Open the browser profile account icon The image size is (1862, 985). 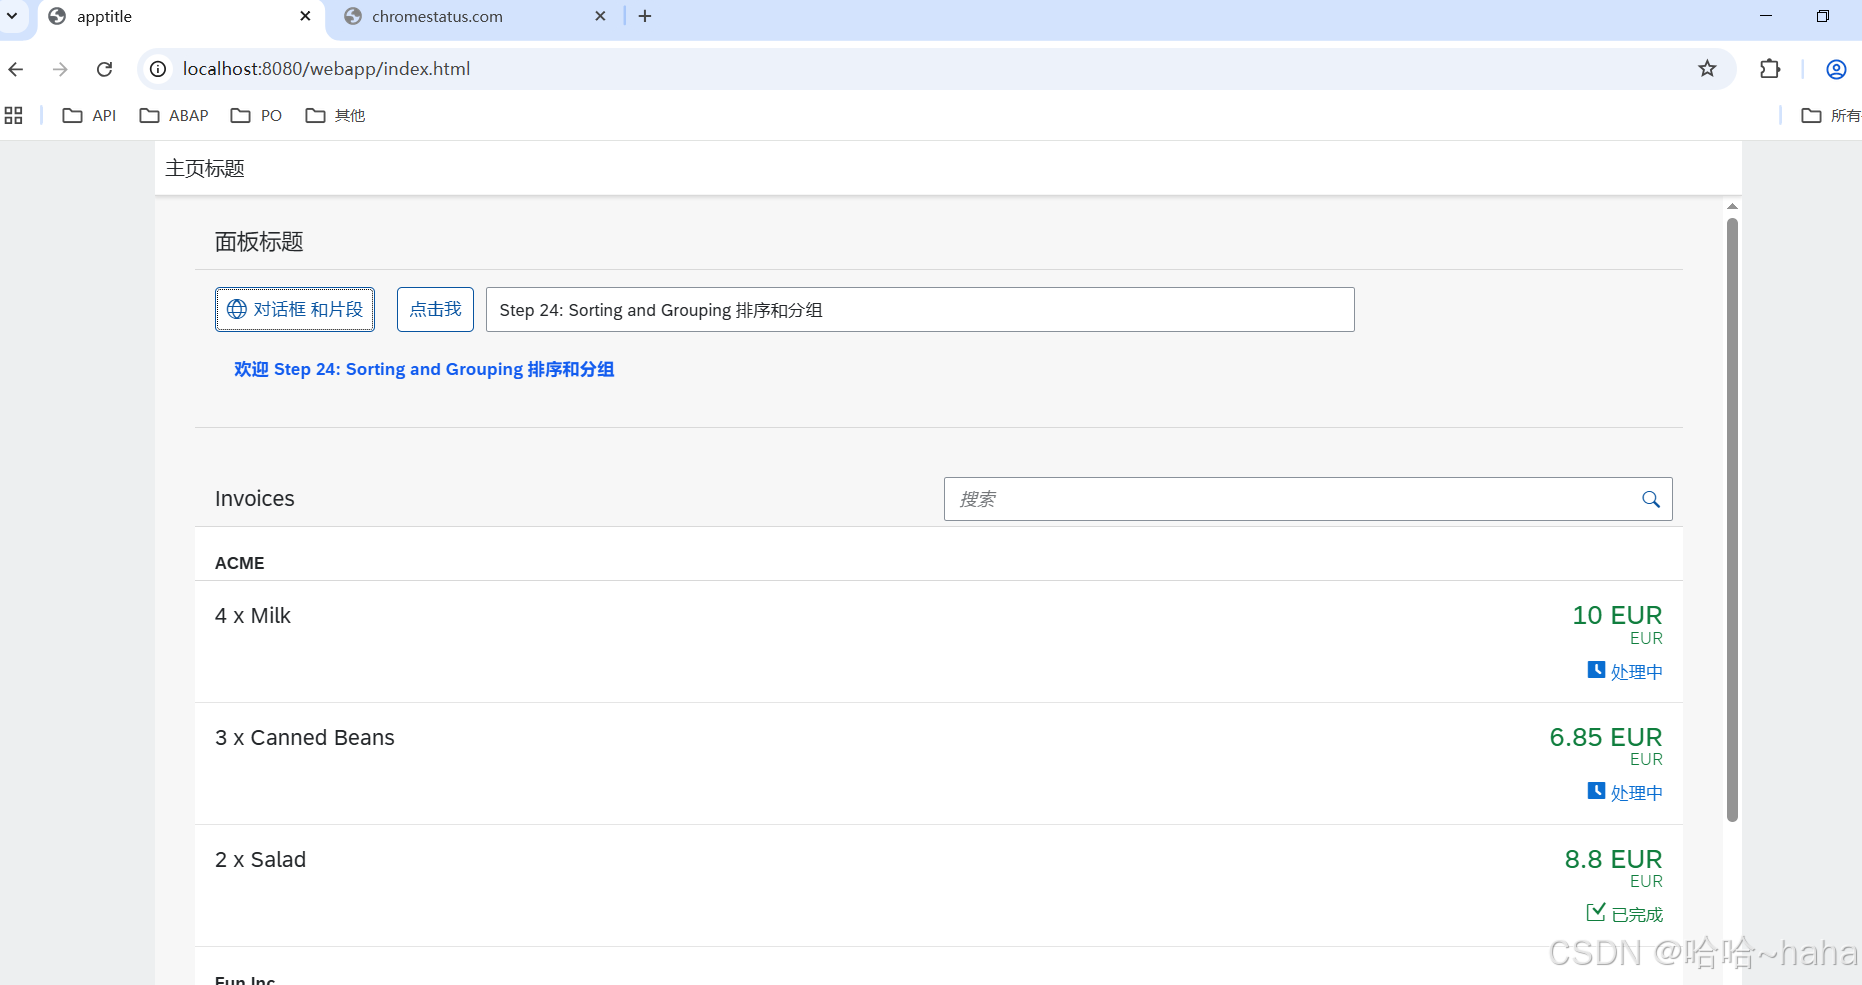[1836, 69]
